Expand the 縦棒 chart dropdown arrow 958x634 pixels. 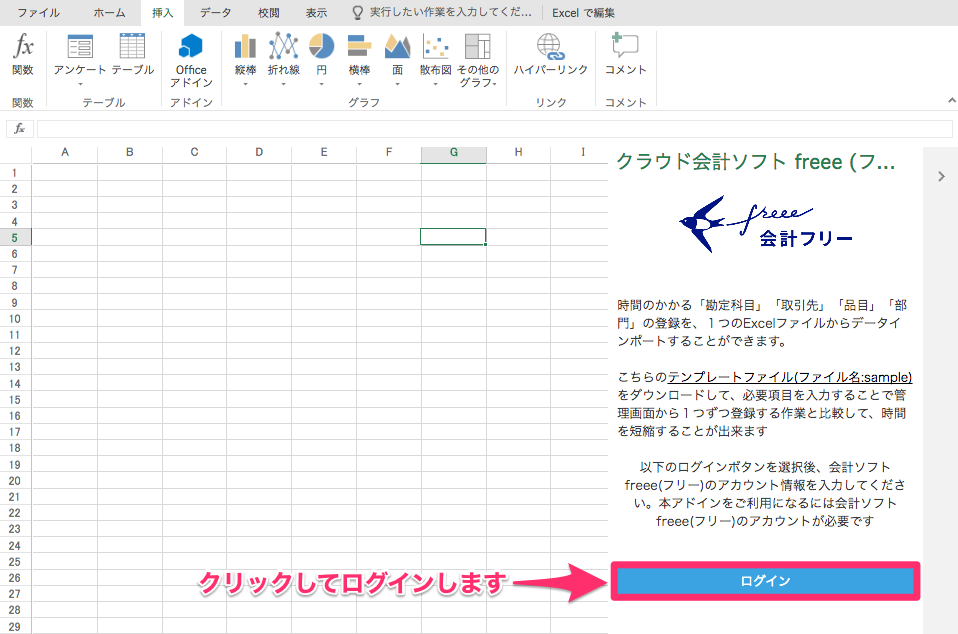(245, 84)
